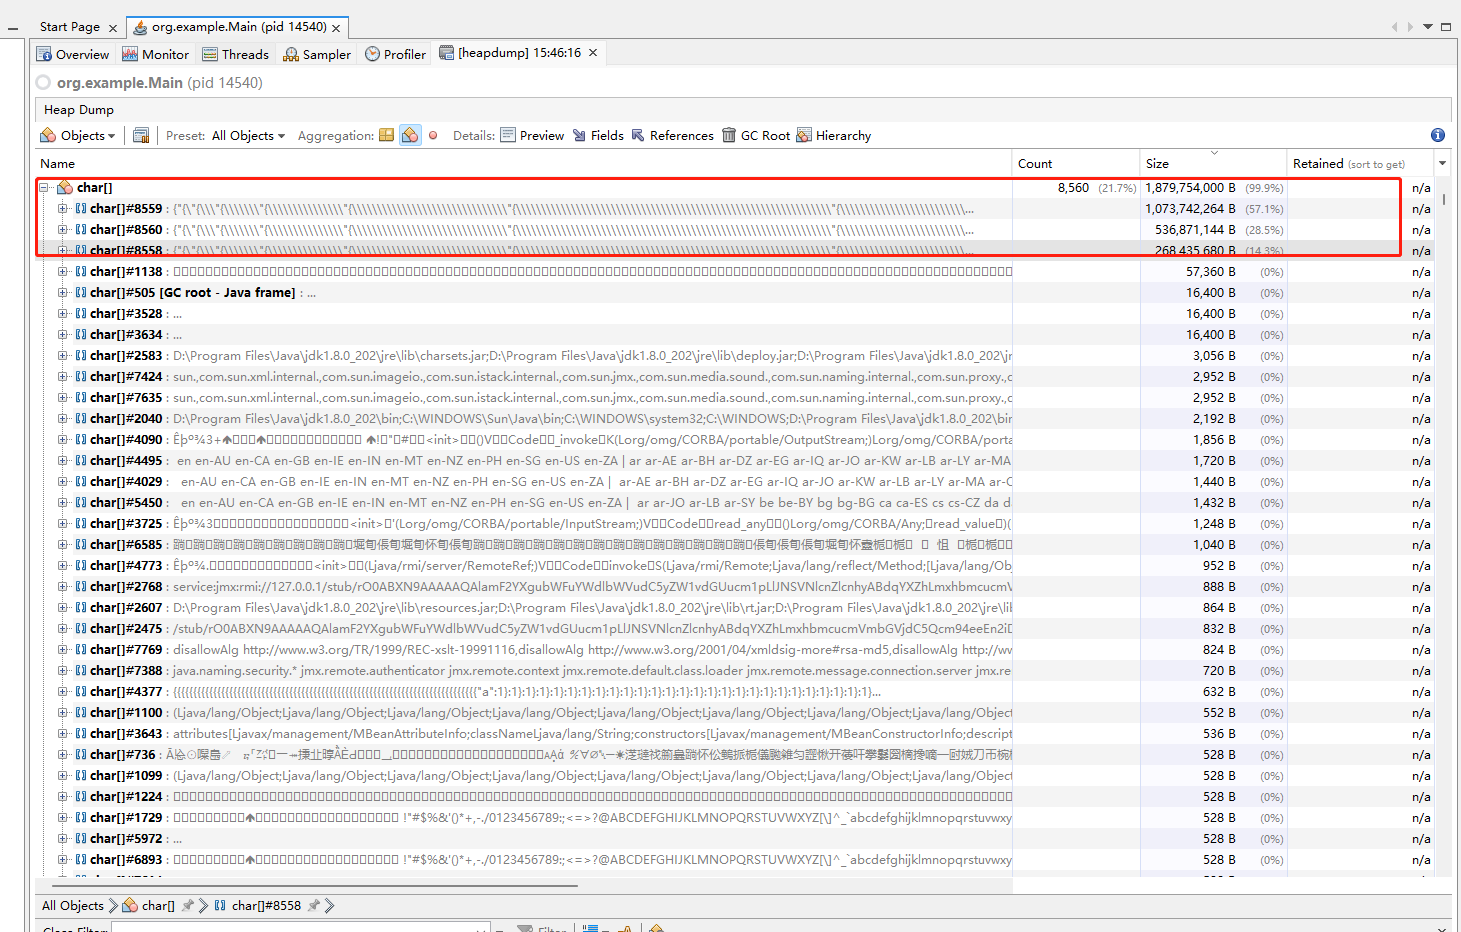Expand char[]#1138 instance node

(x=62, y=272)
